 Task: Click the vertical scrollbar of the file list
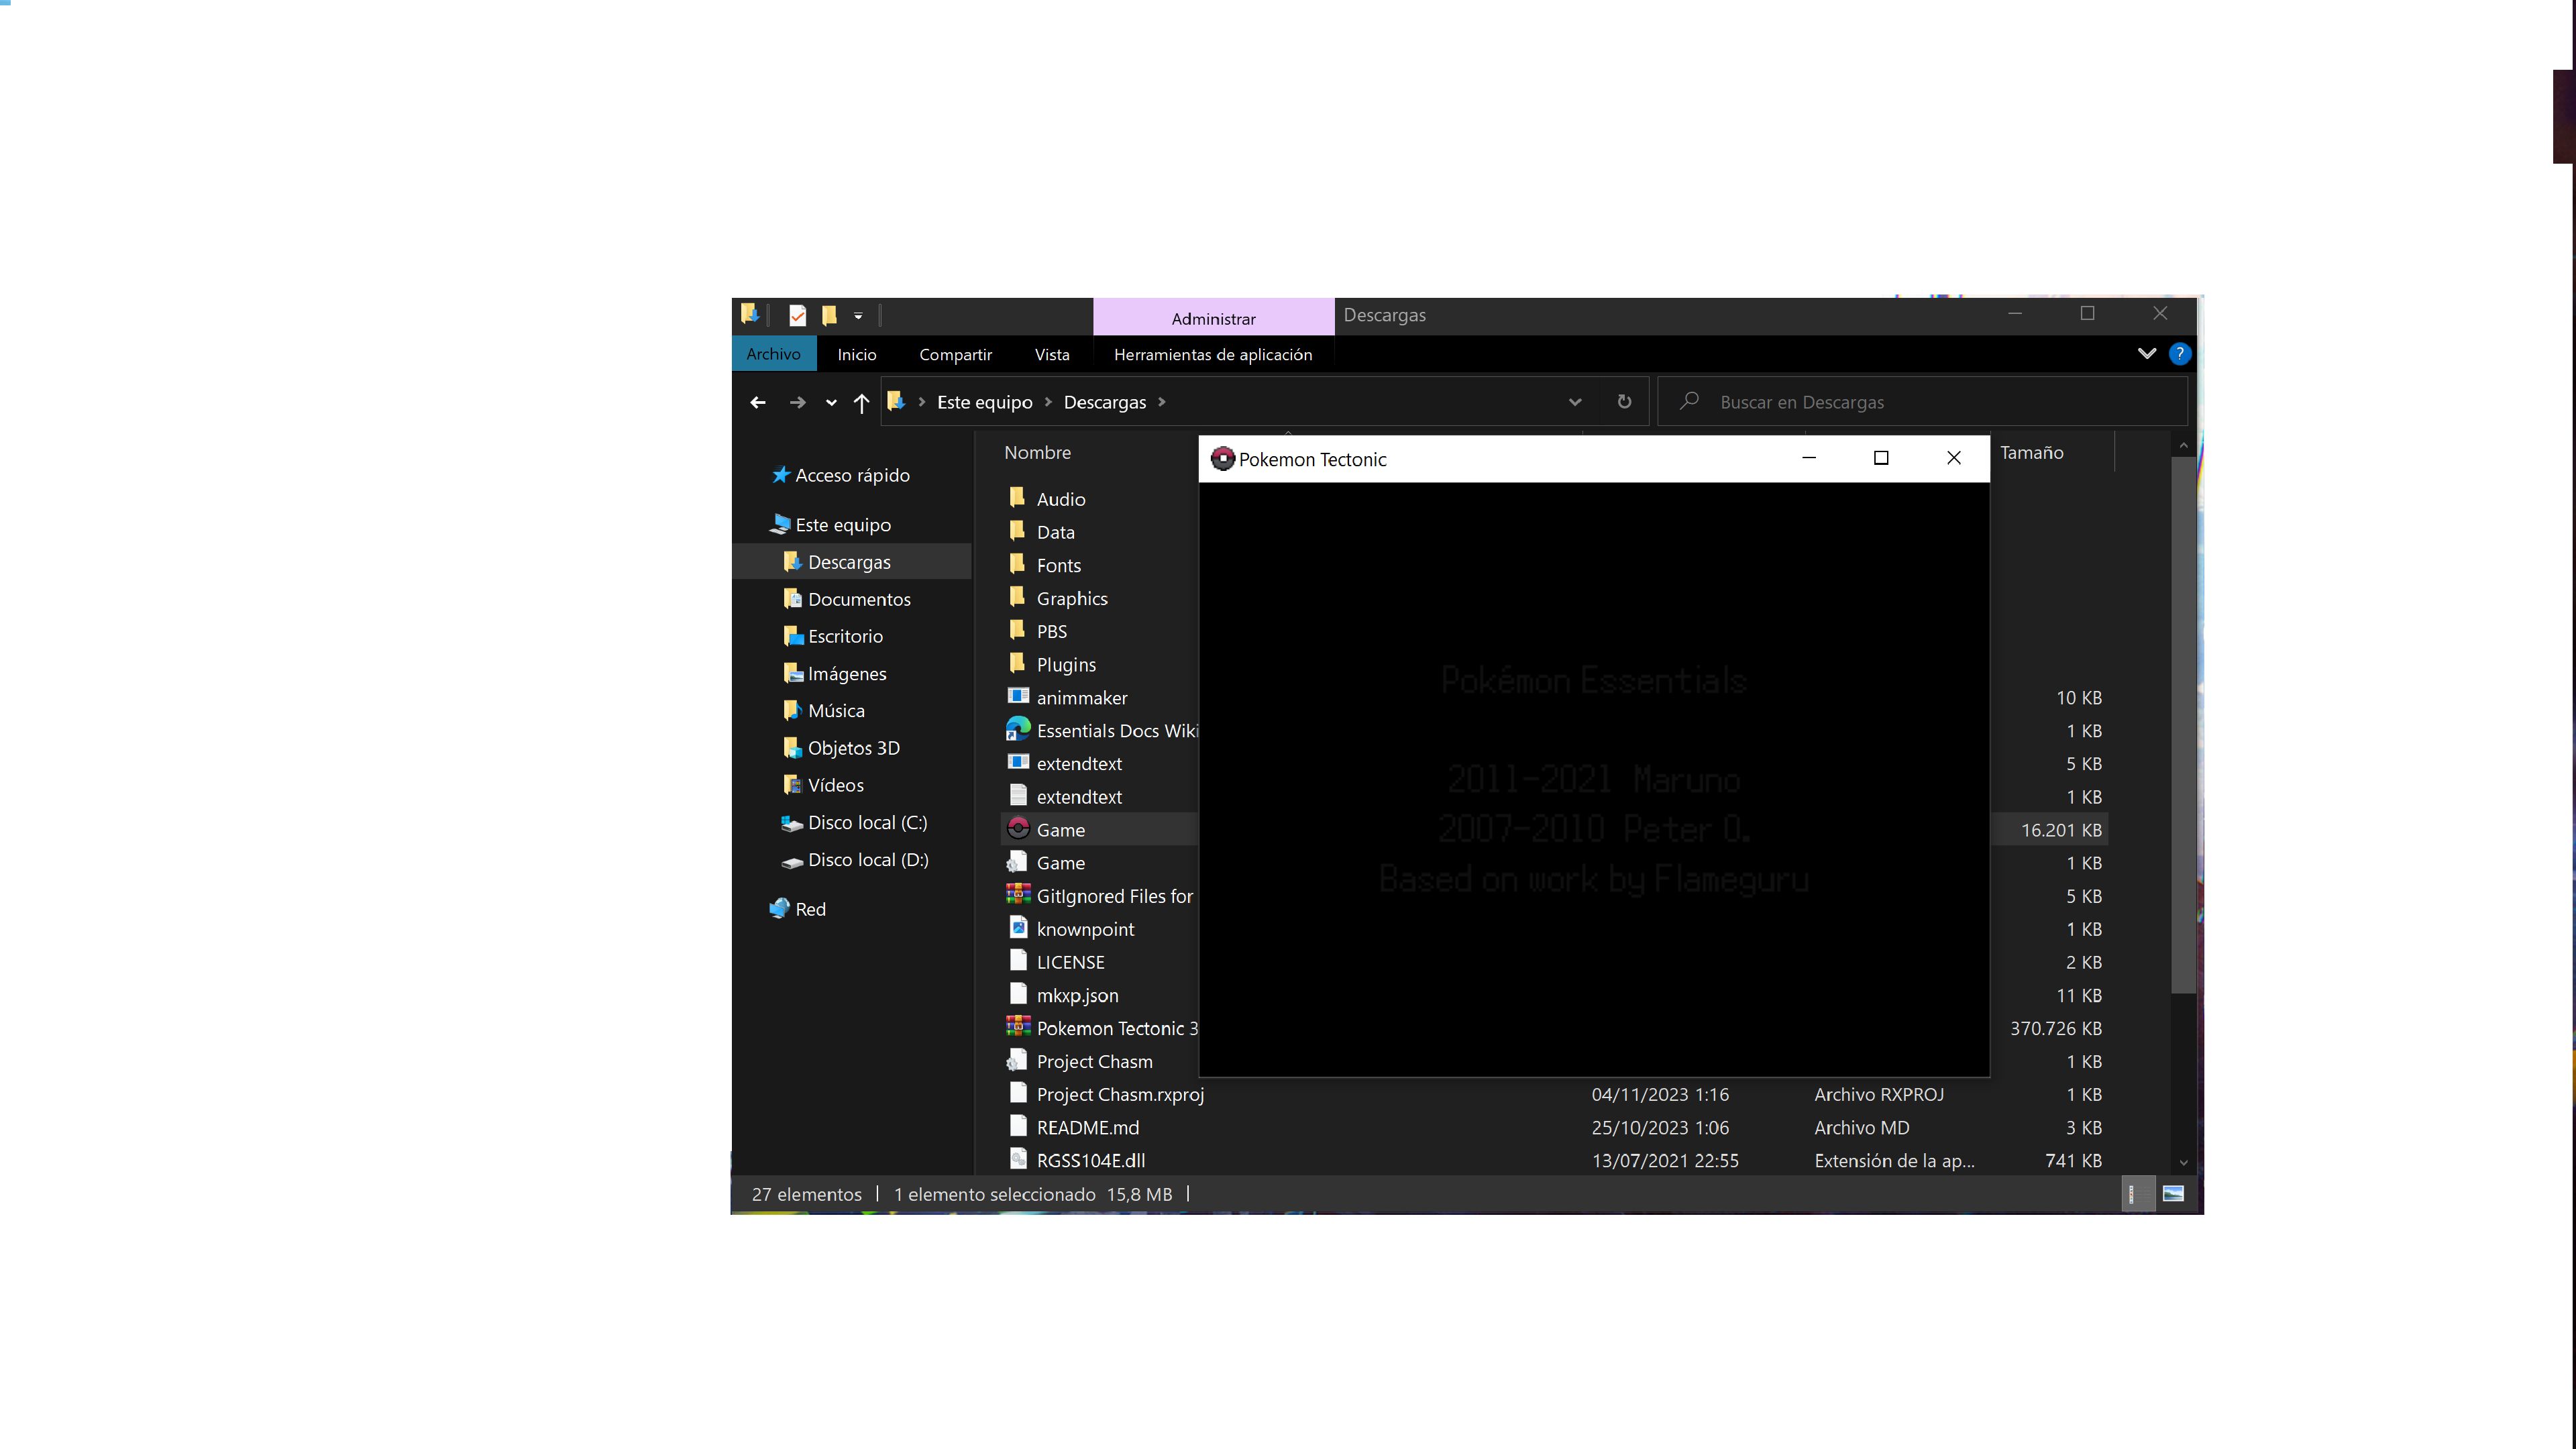point(2183,725)
